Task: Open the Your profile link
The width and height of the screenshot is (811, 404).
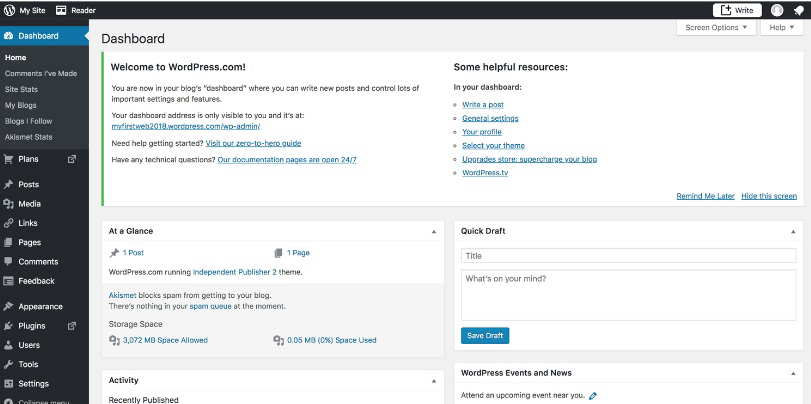Action: click(x=482, y=132)
